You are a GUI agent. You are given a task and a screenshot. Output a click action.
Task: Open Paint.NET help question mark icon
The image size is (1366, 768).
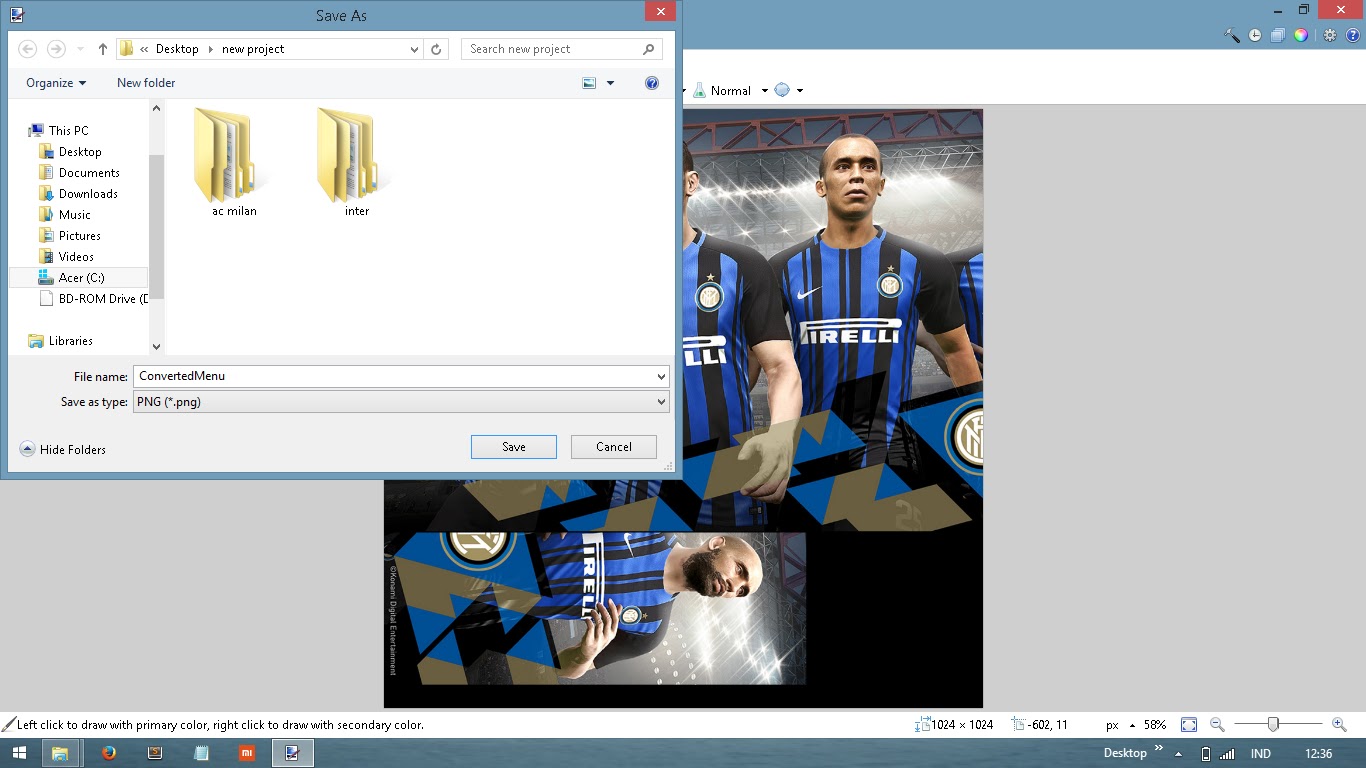pos(1352,35)
